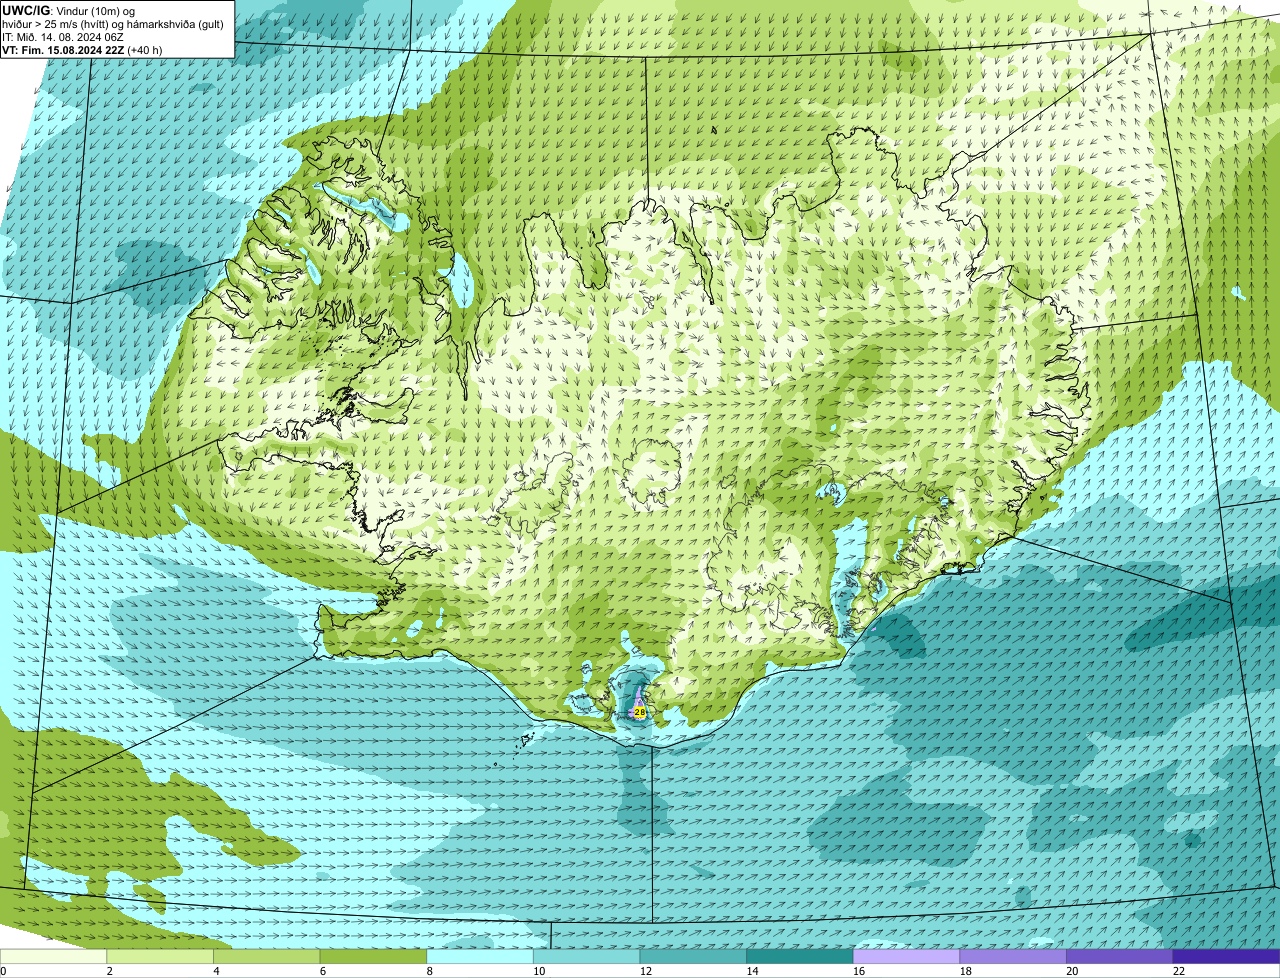Screen dimensions: 1280x978
Task: Pick the 2–4 m/s light green swatch
Action: pyautogui.click(x=160, y=956)
